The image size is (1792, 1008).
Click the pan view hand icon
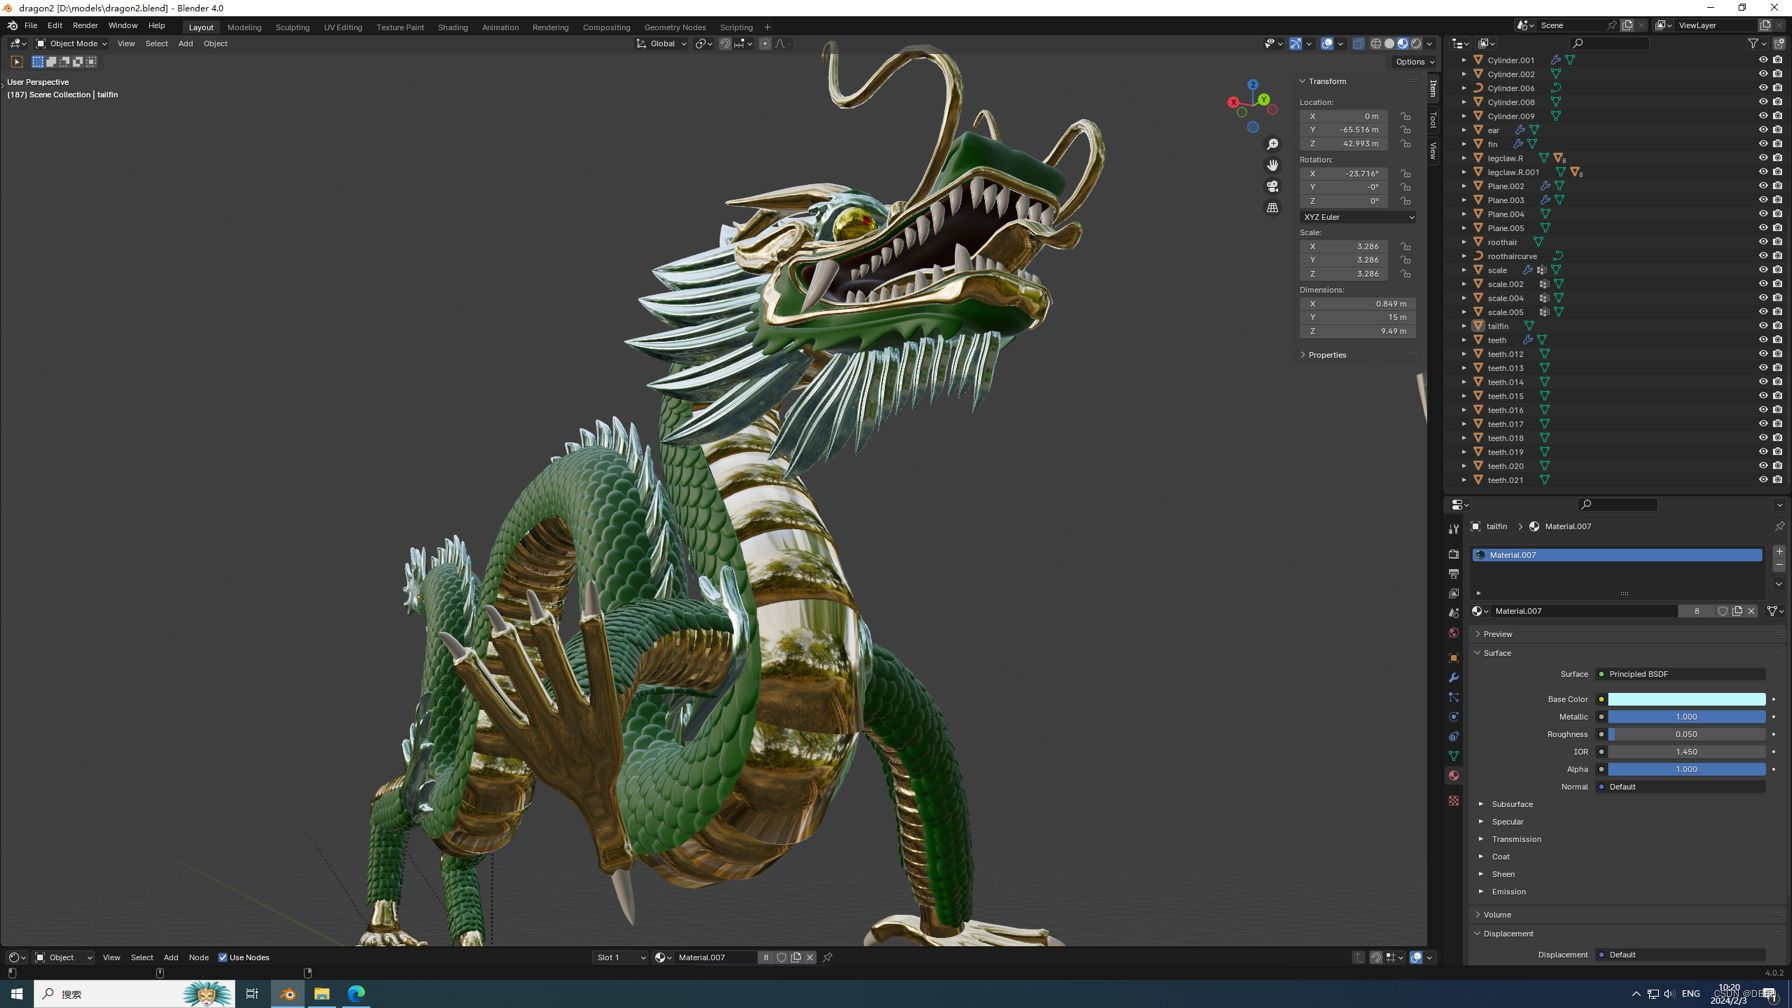coord(1272,165)
